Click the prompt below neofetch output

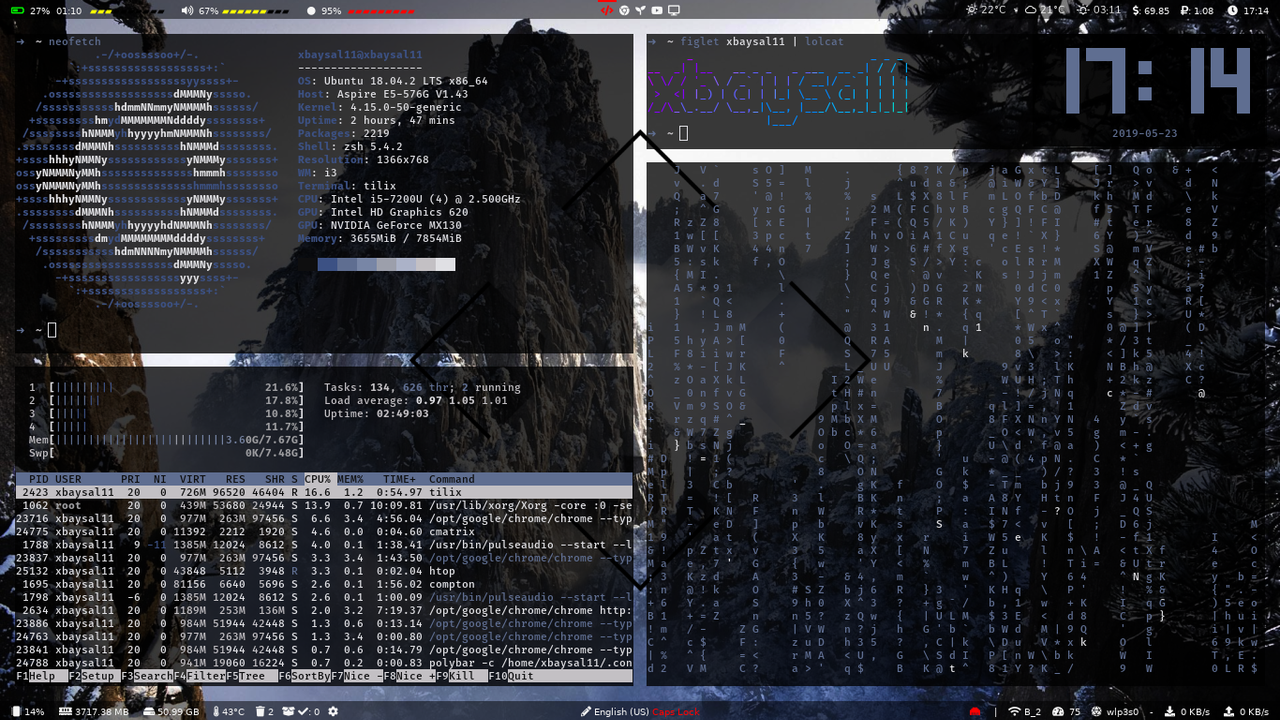tap(37, 330)
